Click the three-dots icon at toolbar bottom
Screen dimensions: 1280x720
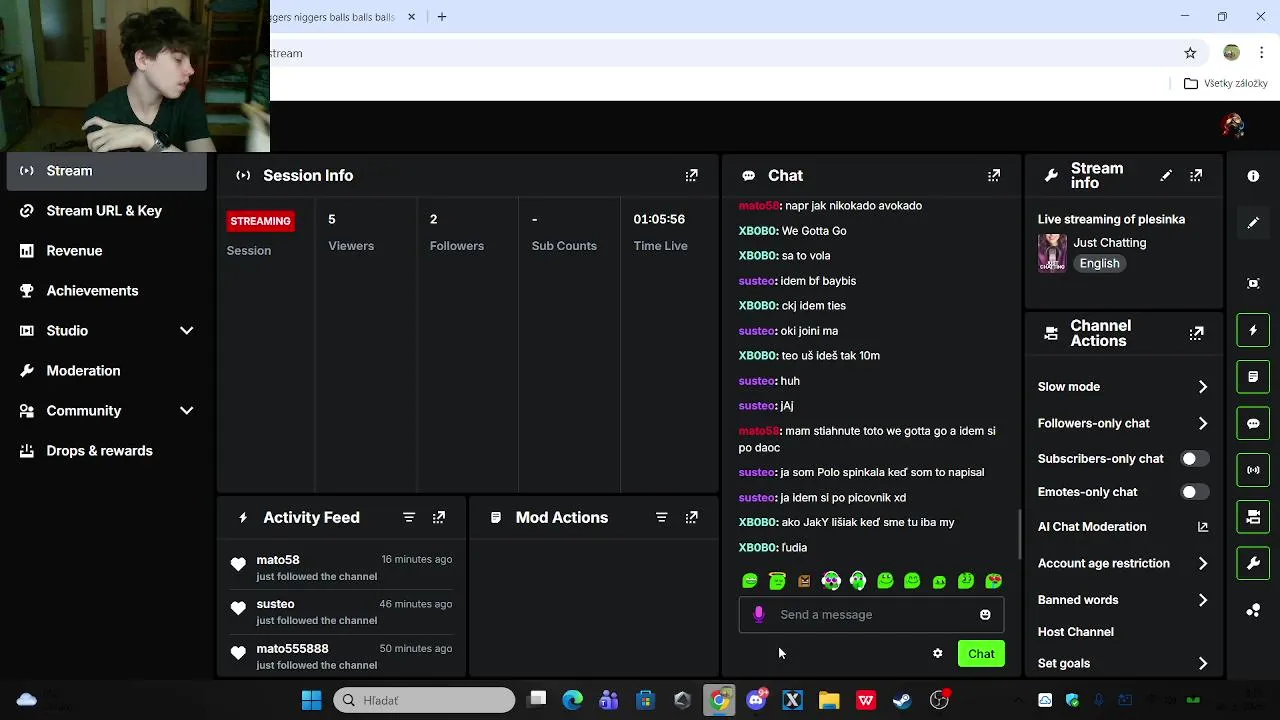click(1253, 611)
